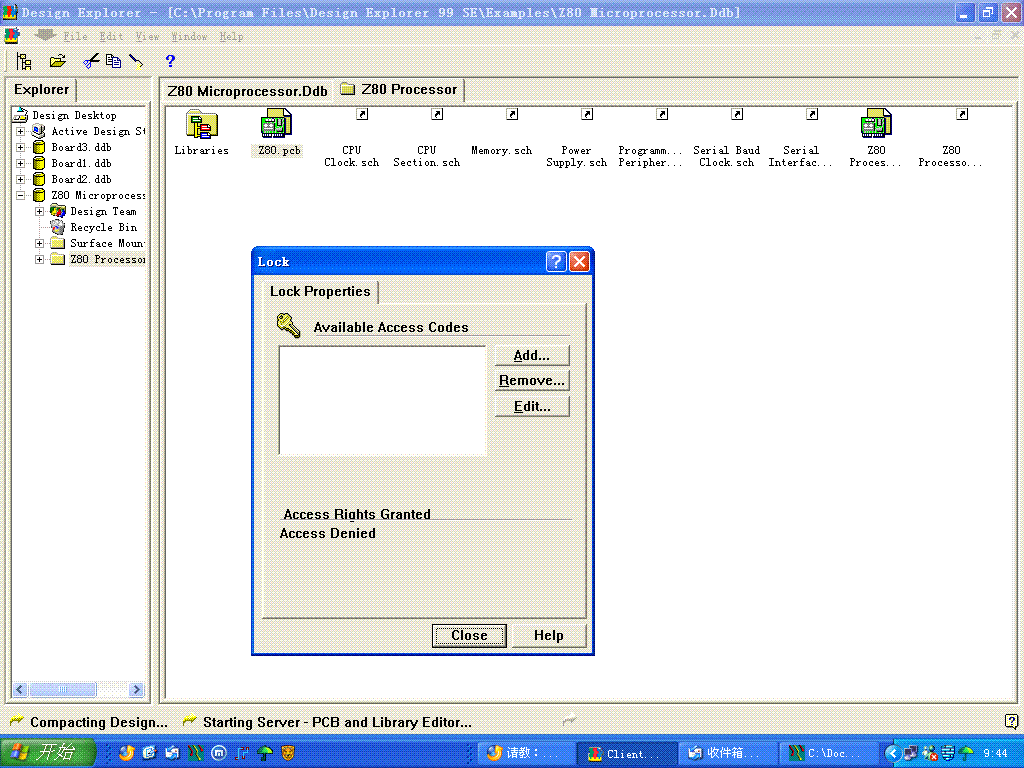Expand the Board1.ddb tree node
1024x768 pixels.
click(x=20, y=163)
